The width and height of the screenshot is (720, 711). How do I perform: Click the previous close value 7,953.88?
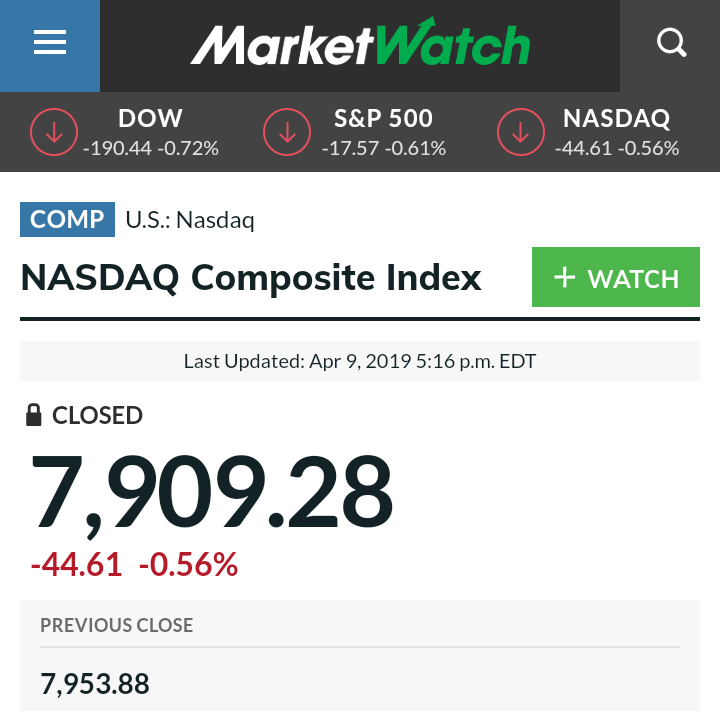[95, 684]
